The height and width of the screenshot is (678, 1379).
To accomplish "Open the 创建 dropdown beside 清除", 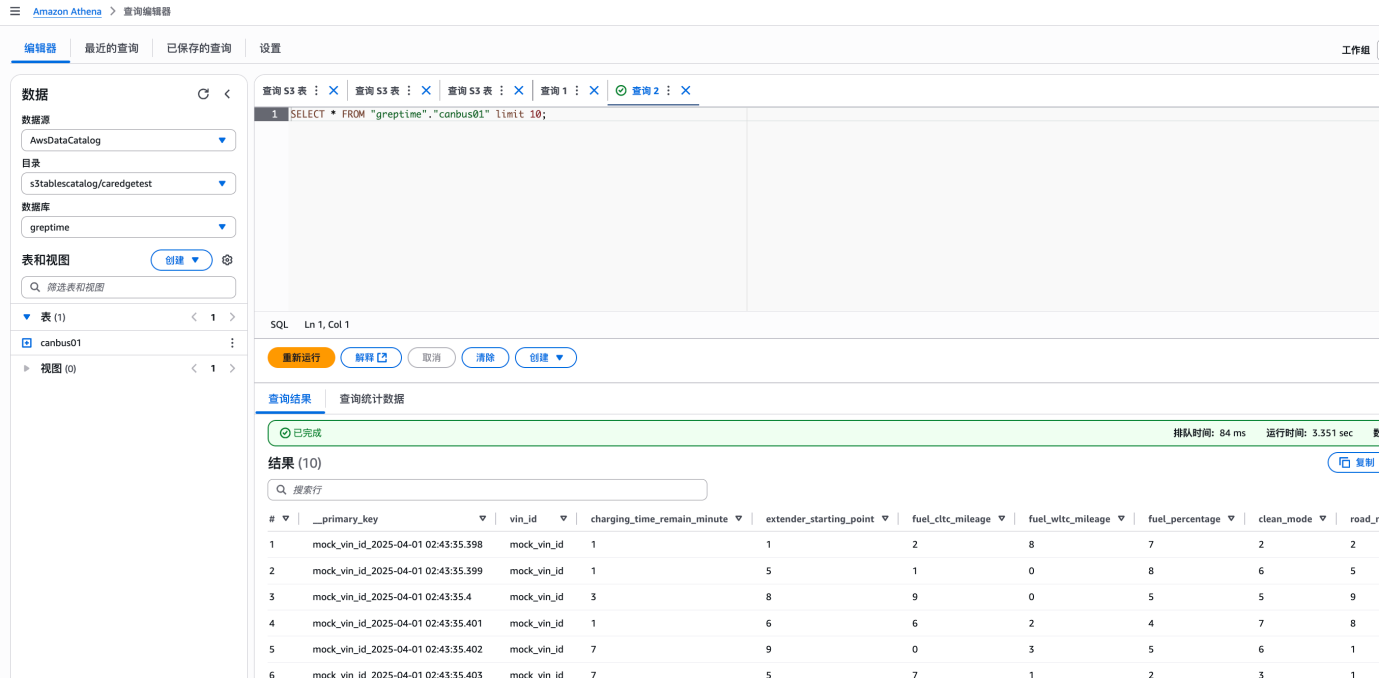I will point(546,357).
